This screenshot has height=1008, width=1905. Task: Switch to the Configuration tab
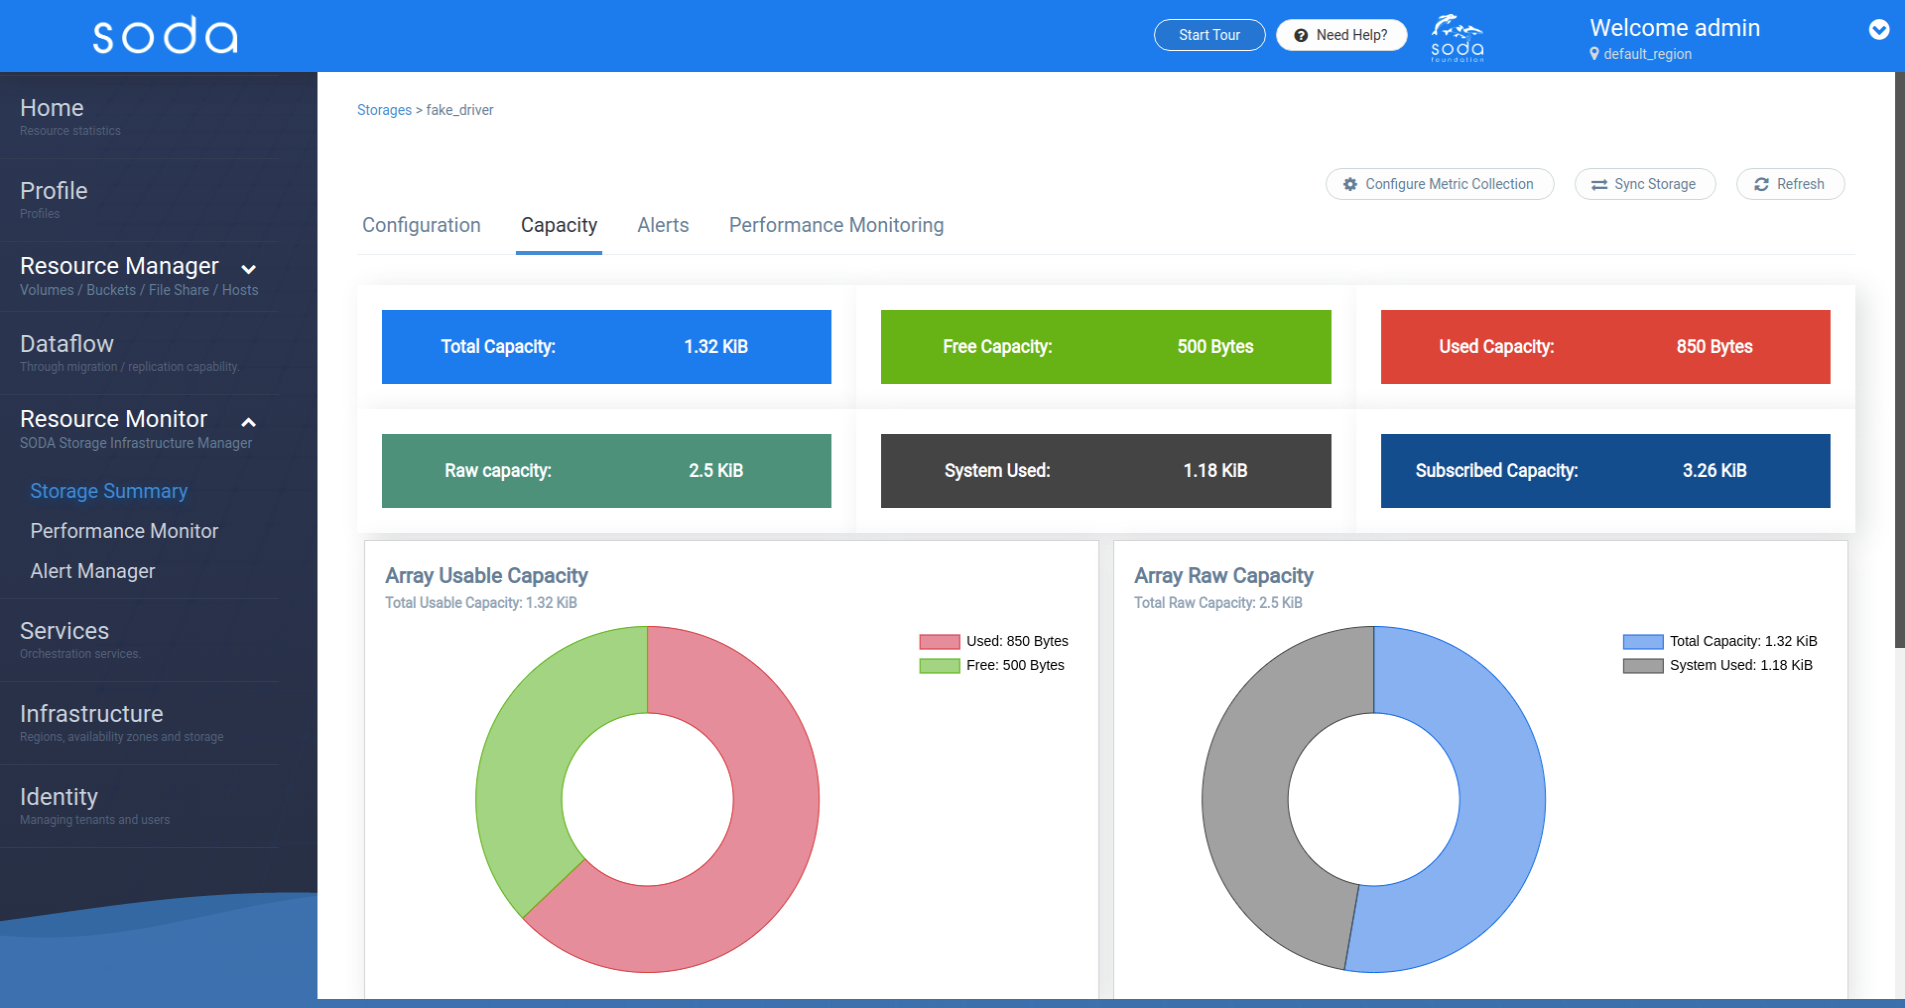[x=421, y=225]
